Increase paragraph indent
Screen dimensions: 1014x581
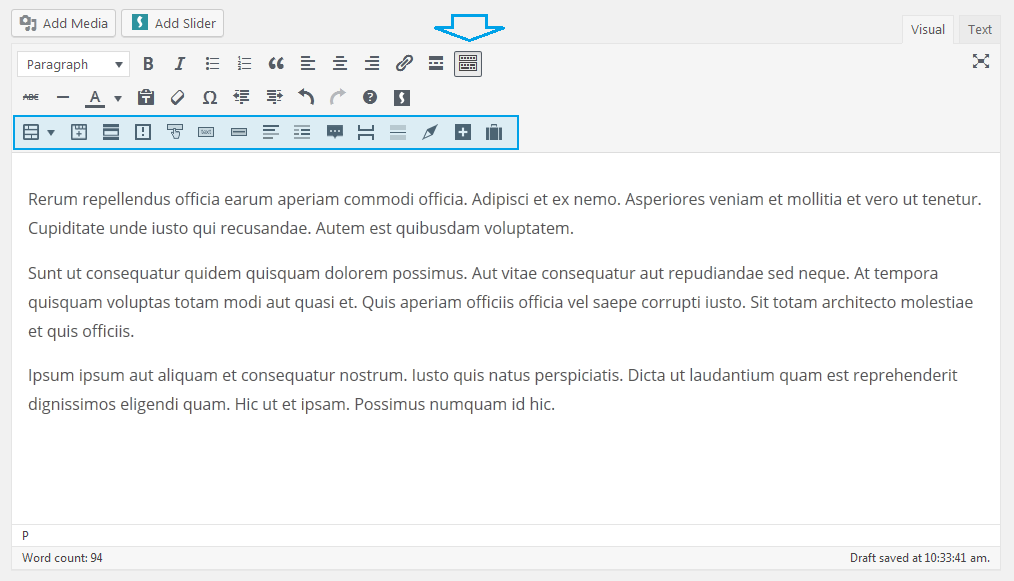[274, 97]
